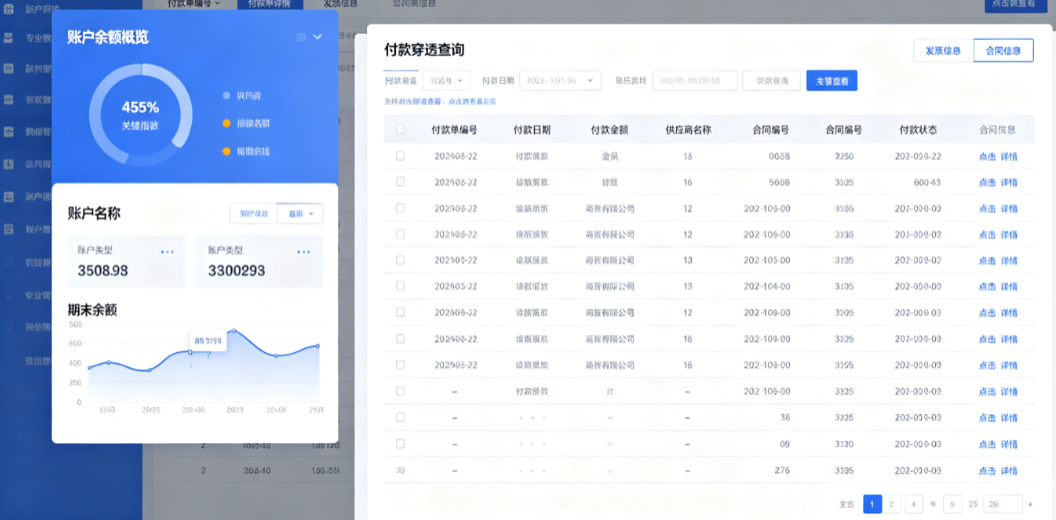Click the third icon in the left sidebar
1056x520 pixels.
click(9, 68)
